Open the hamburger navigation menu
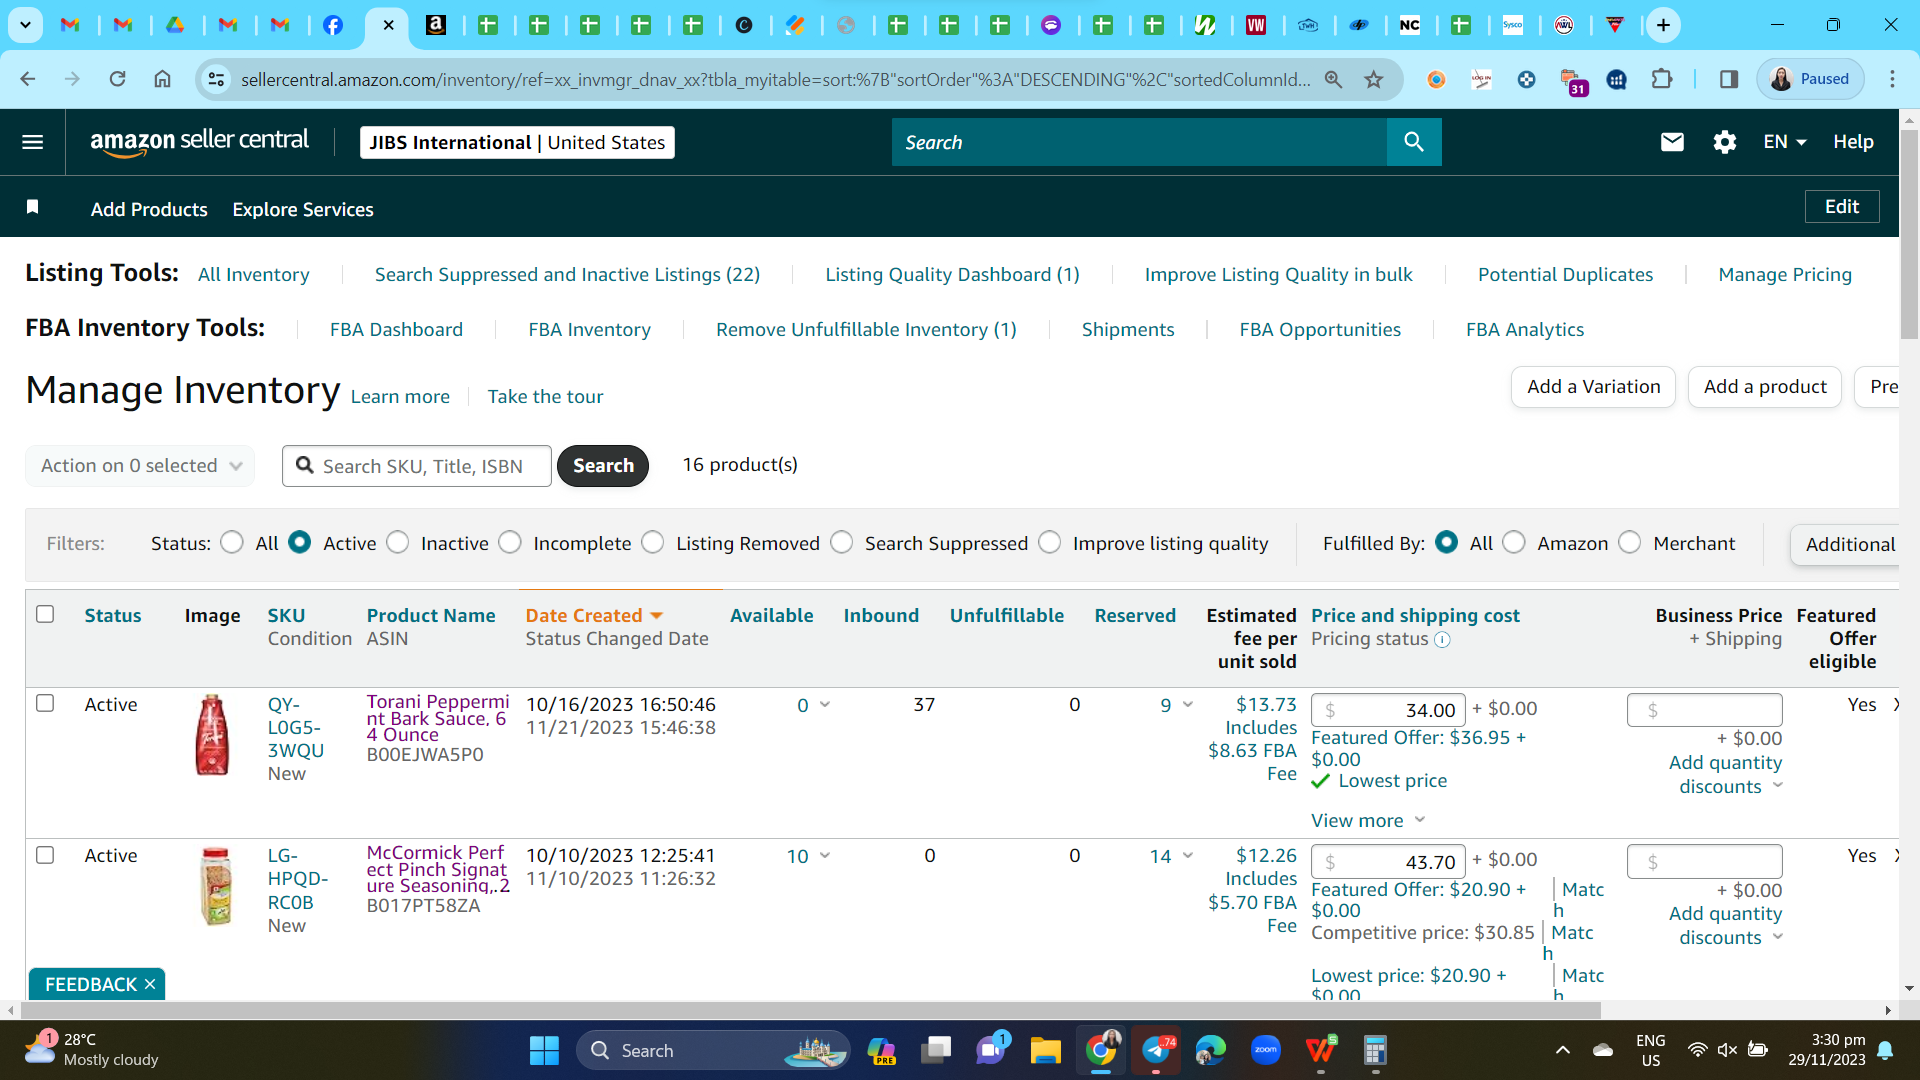The image size is (1920, 1080). click(x=33, y=142)
